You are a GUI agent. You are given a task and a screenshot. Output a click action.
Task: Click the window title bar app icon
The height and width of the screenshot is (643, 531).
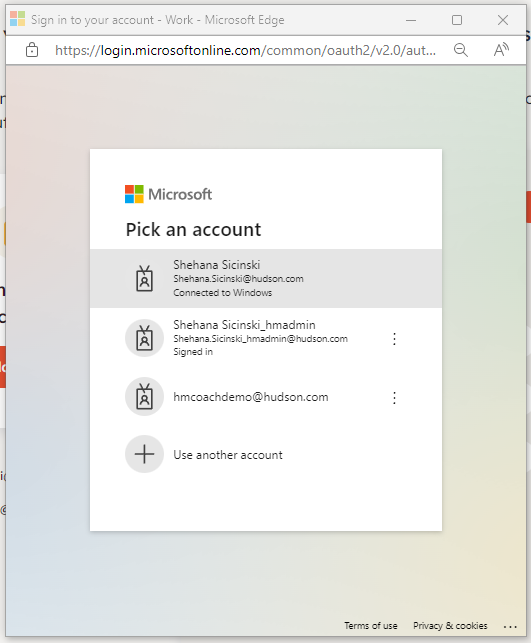click(18, 19)
